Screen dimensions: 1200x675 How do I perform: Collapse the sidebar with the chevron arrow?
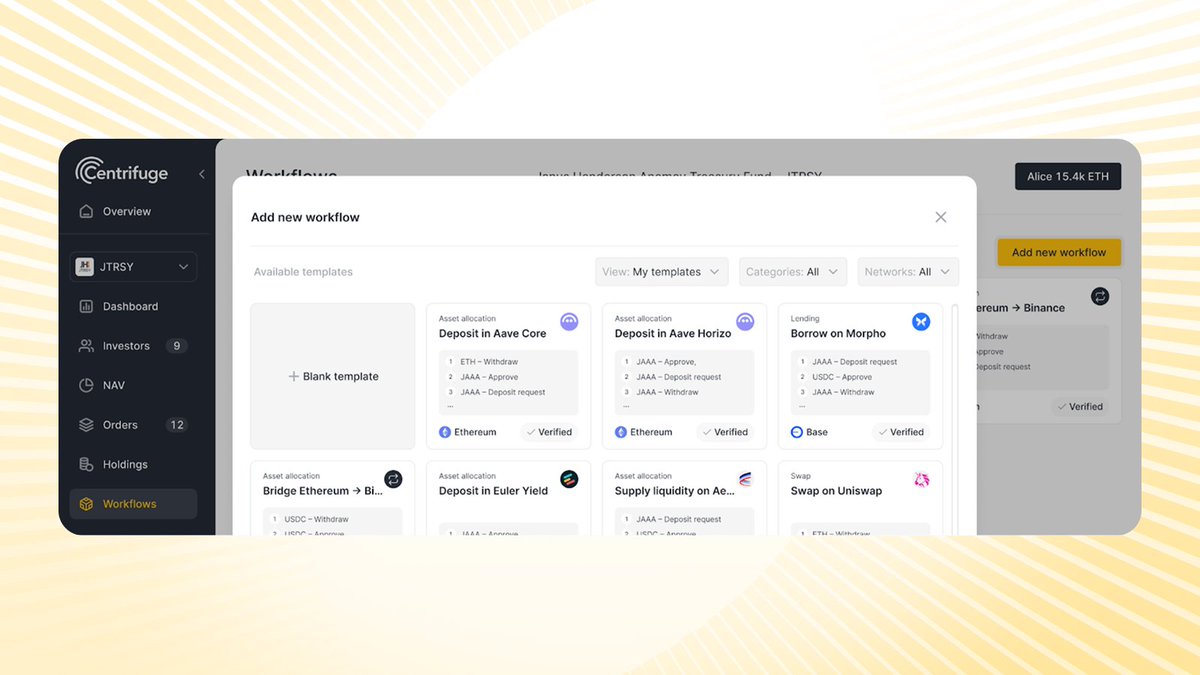(x=201, y=174)
